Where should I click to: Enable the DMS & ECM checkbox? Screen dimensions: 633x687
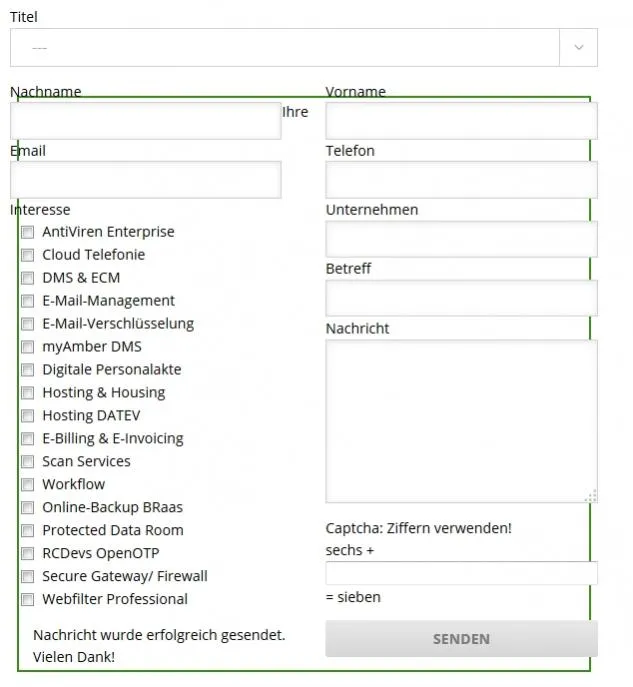click(28, 278)
